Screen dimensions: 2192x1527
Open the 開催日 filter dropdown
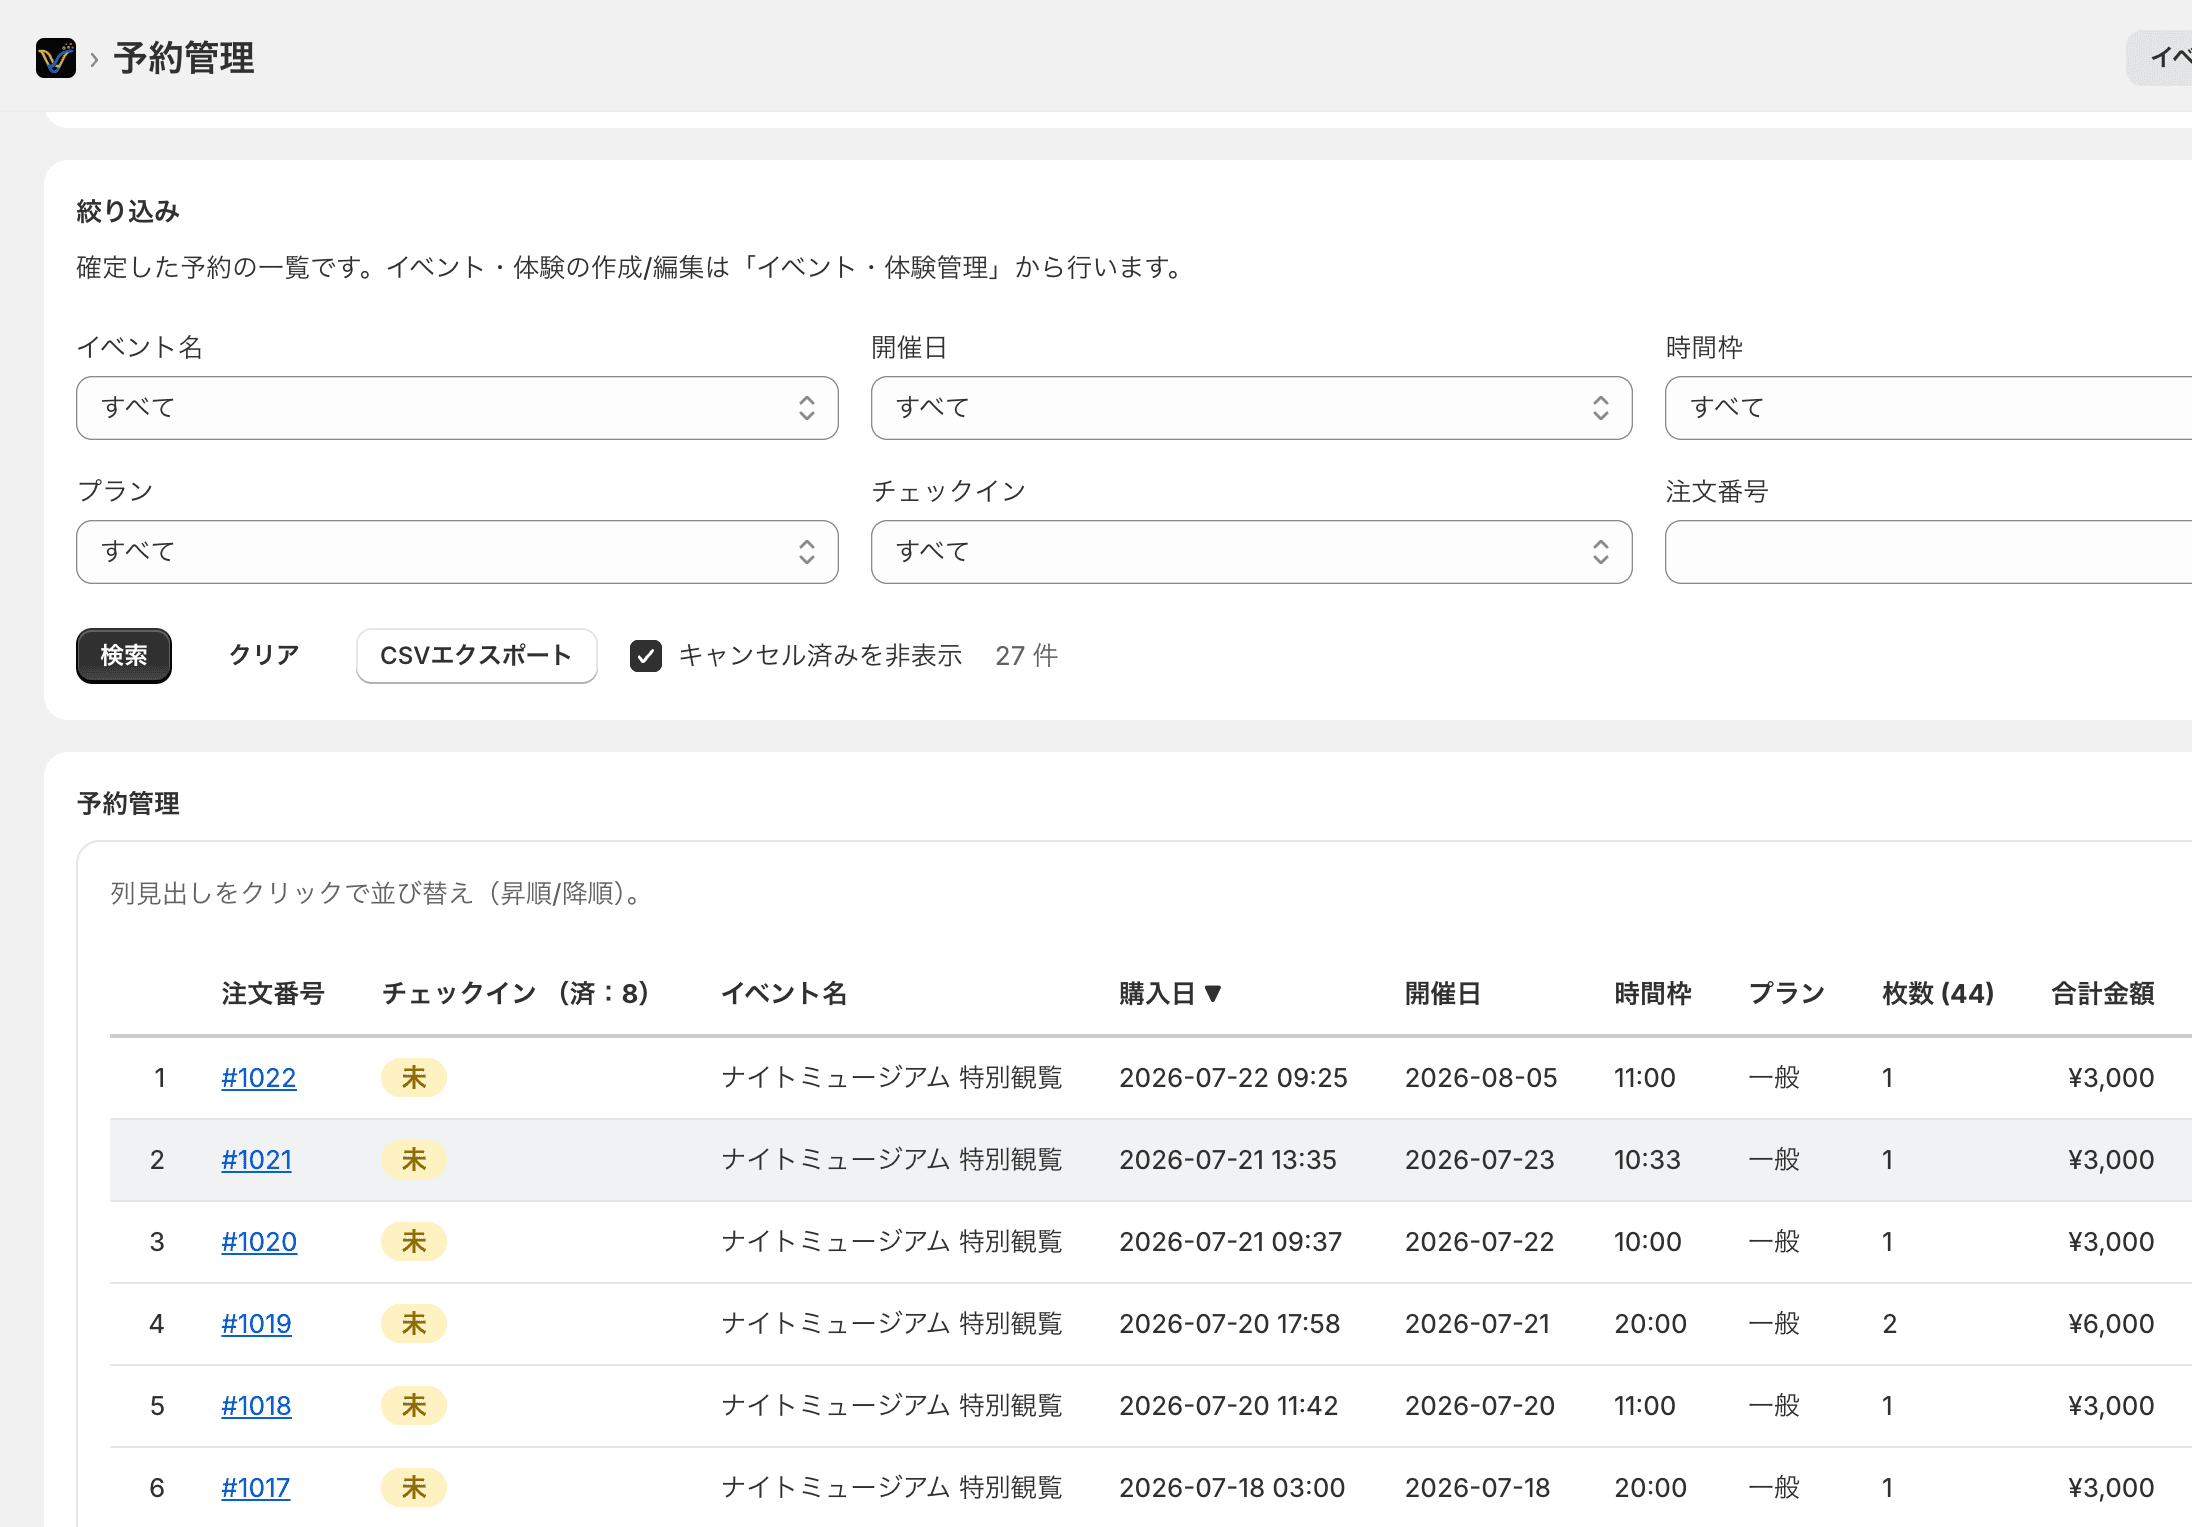pyautogui.click(x=1251, y=408)
